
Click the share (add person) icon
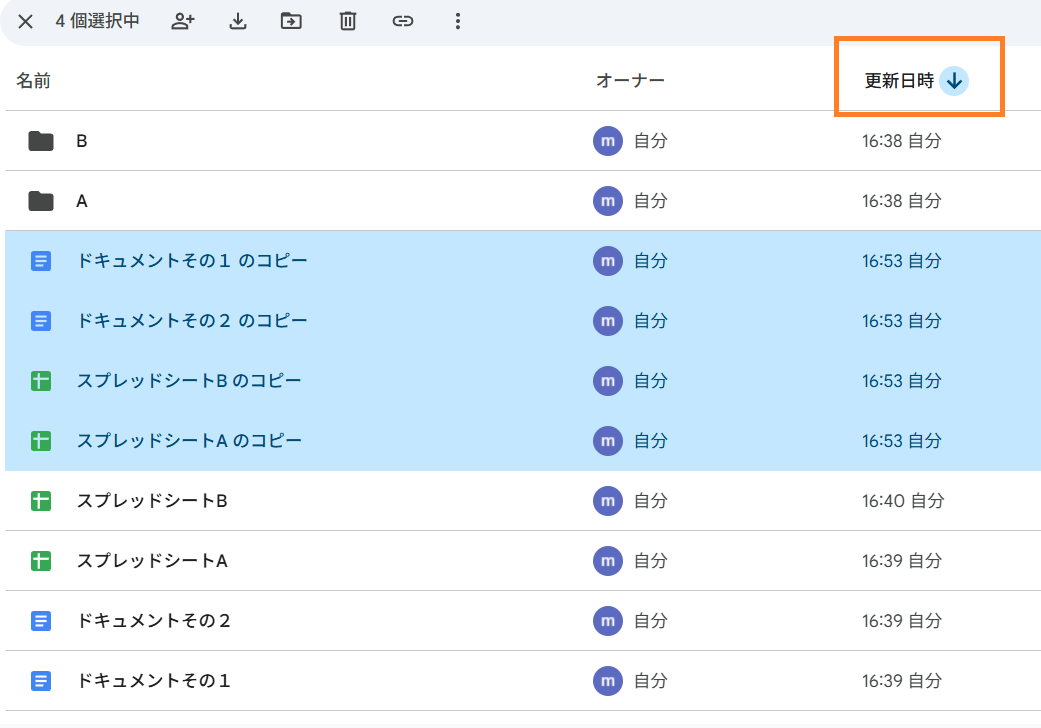click(182, 21)
